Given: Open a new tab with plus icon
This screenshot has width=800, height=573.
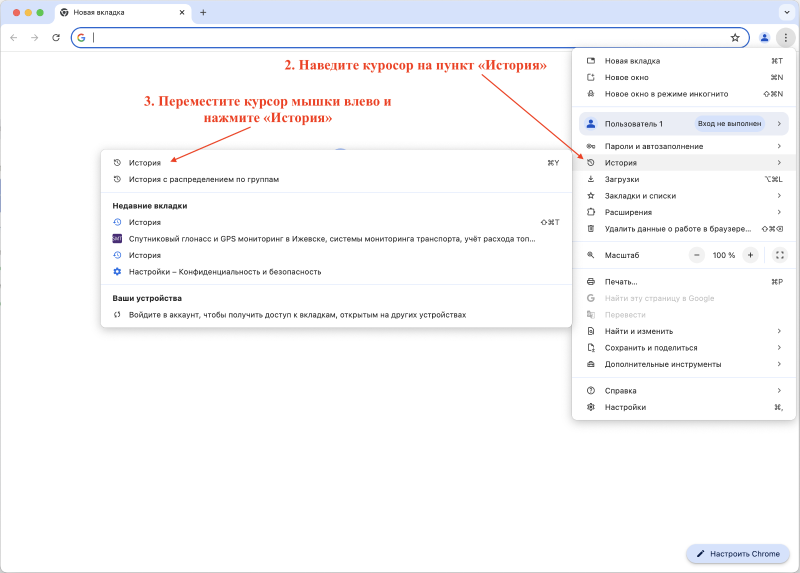Looking at the screenshot, I should pyautogui.click(x=203, y=12).
